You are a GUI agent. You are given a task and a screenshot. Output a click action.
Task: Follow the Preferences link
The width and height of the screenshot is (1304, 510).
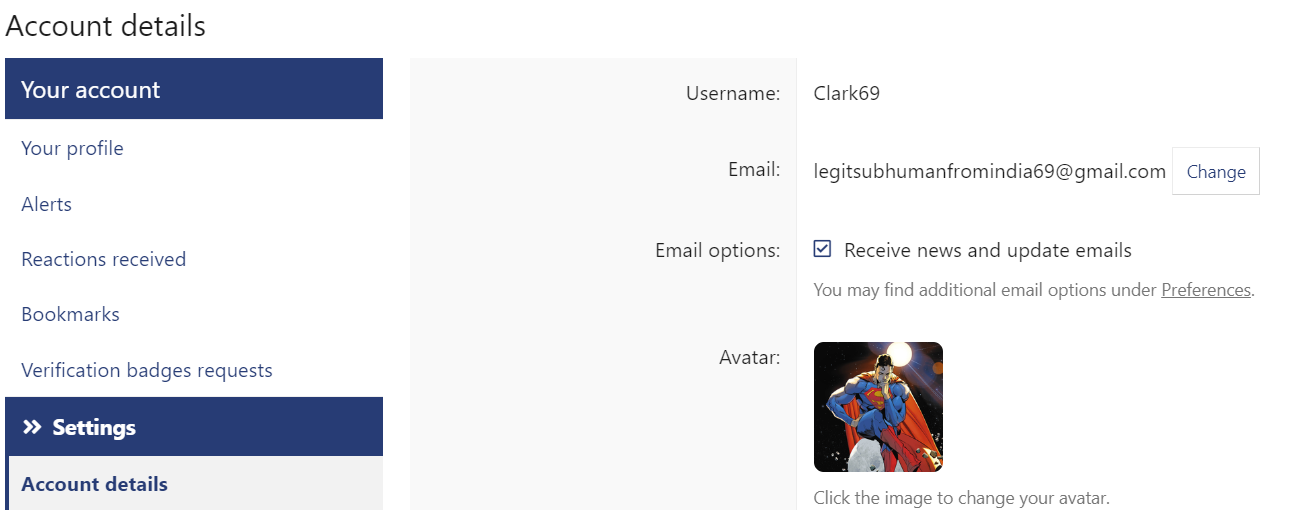(1205, 290)
